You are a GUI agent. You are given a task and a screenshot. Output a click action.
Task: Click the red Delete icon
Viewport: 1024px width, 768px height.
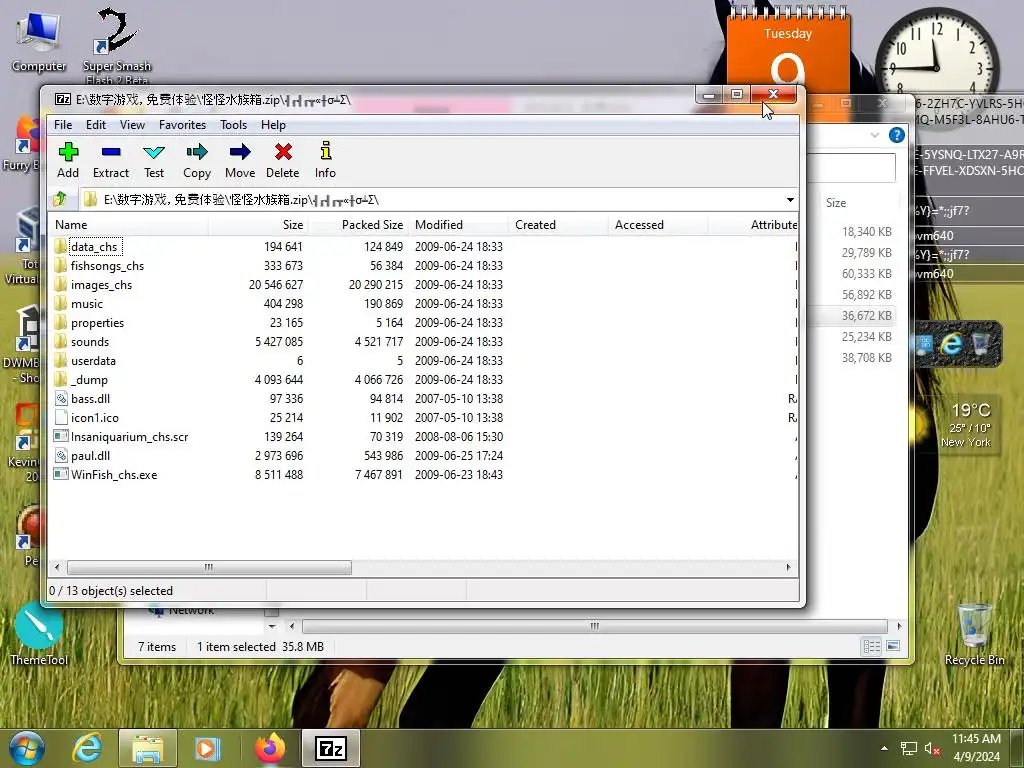pyautogui.click(x=283, y=152)
